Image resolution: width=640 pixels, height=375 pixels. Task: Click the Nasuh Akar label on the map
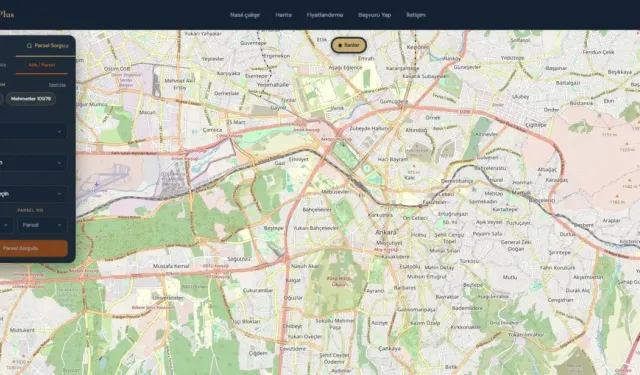click(x=305, y=266)
